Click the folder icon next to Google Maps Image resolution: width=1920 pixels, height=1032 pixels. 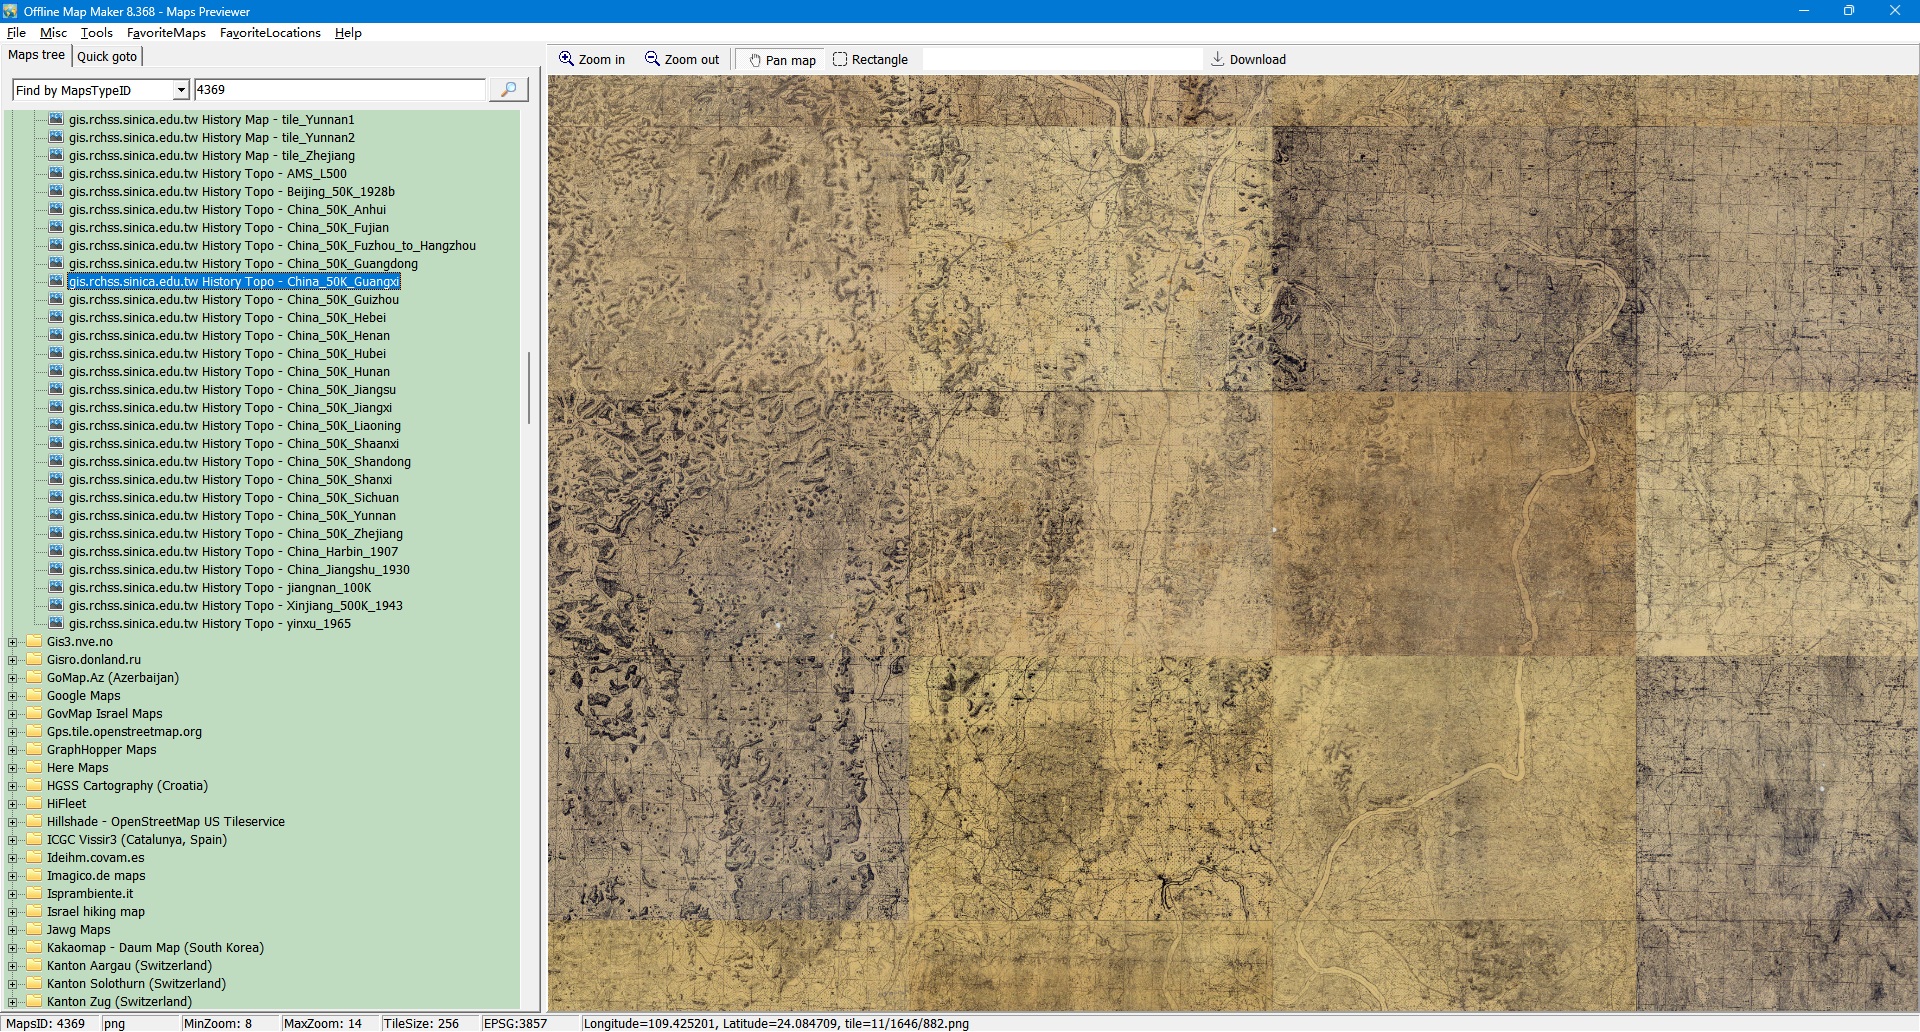(34, 696)
